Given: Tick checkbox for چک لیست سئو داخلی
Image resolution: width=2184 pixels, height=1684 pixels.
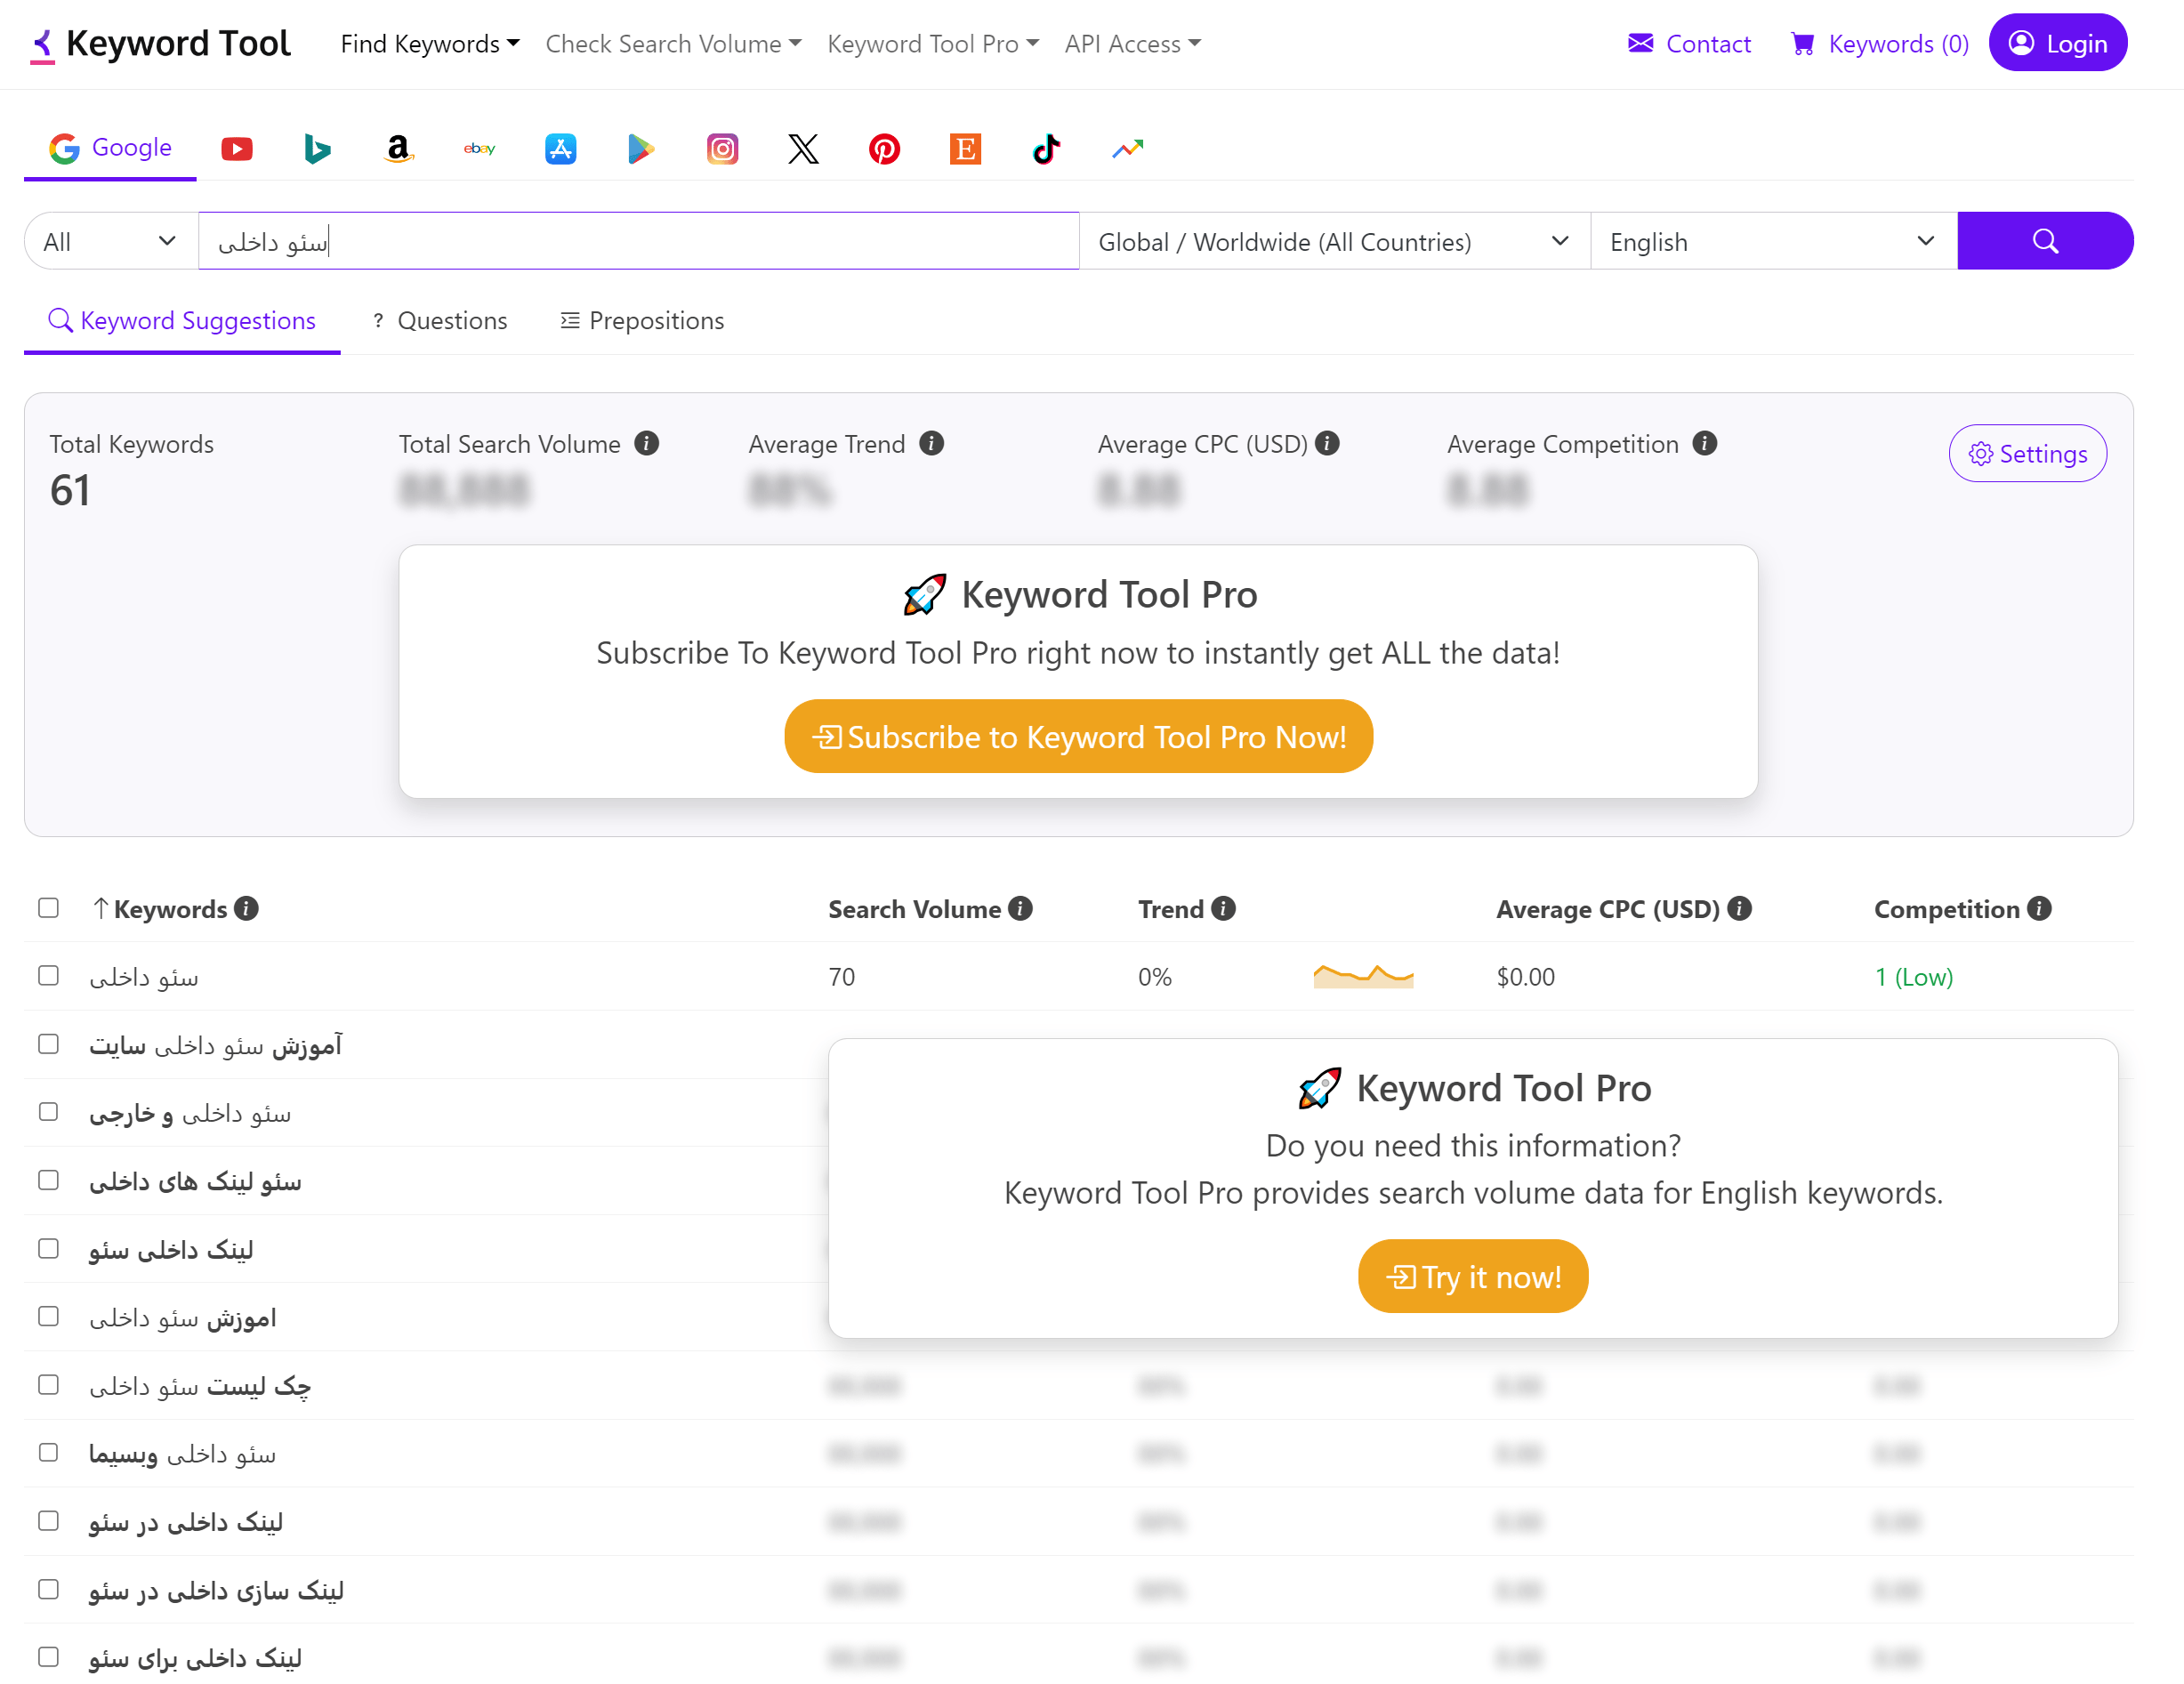Looking at the screenshot, I should pyautogui.click(x=48, y=1385).
